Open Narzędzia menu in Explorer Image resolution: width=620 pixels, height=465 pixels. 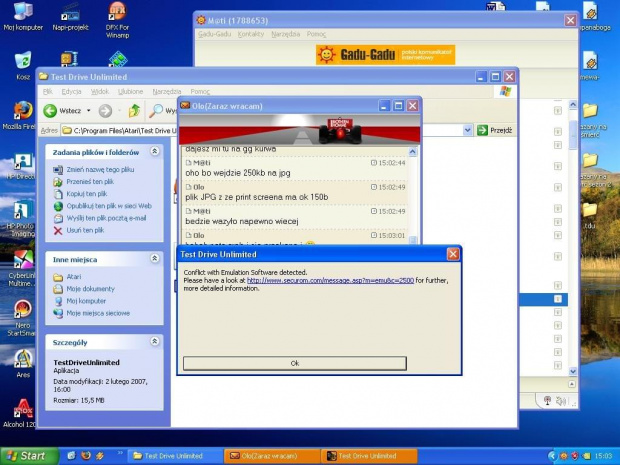[166, 91]
